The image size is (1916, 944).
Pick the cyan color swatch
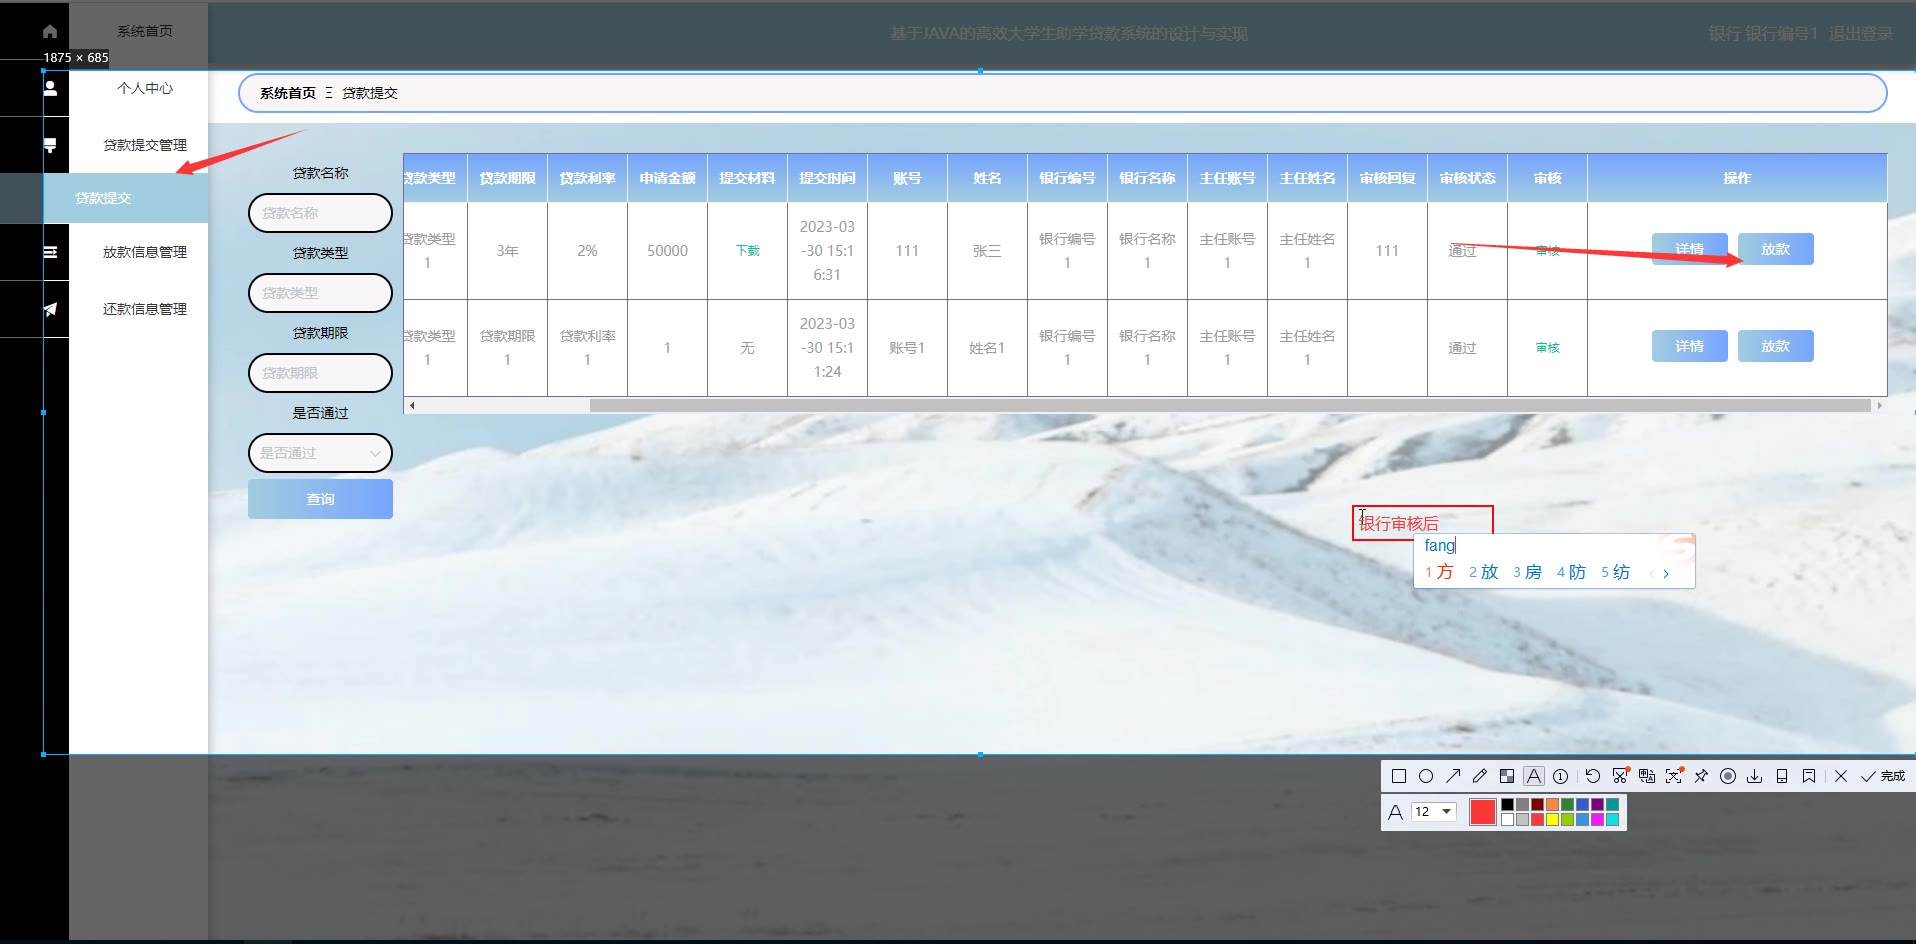click(1612, 819)
